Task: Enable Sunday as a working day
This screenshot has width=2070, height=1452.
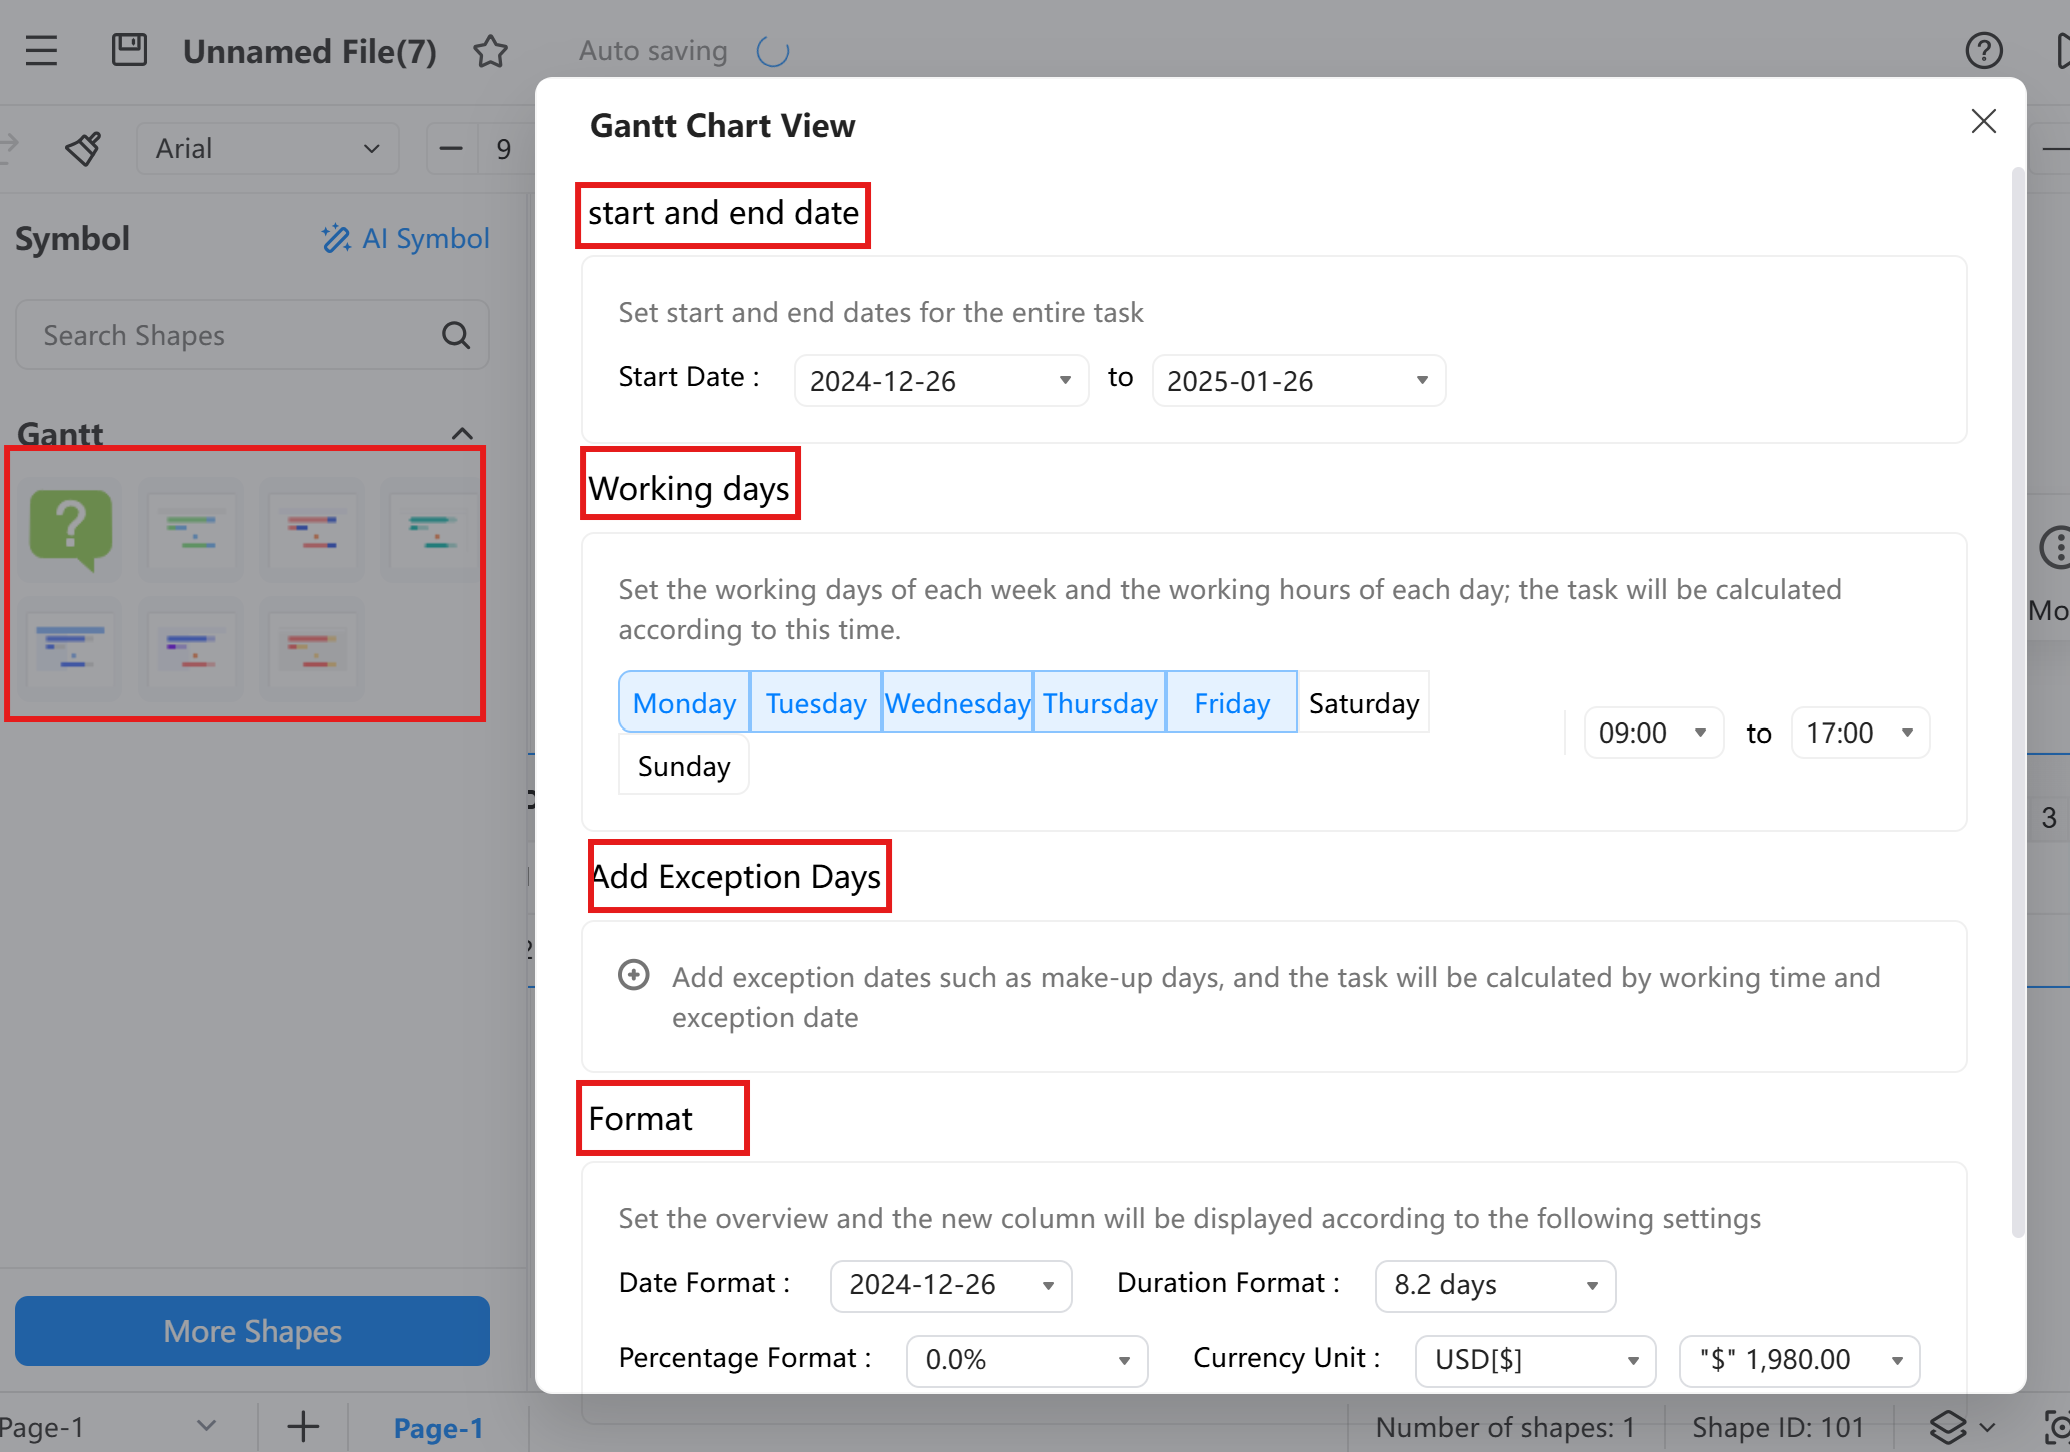Action: coord(684,766)
